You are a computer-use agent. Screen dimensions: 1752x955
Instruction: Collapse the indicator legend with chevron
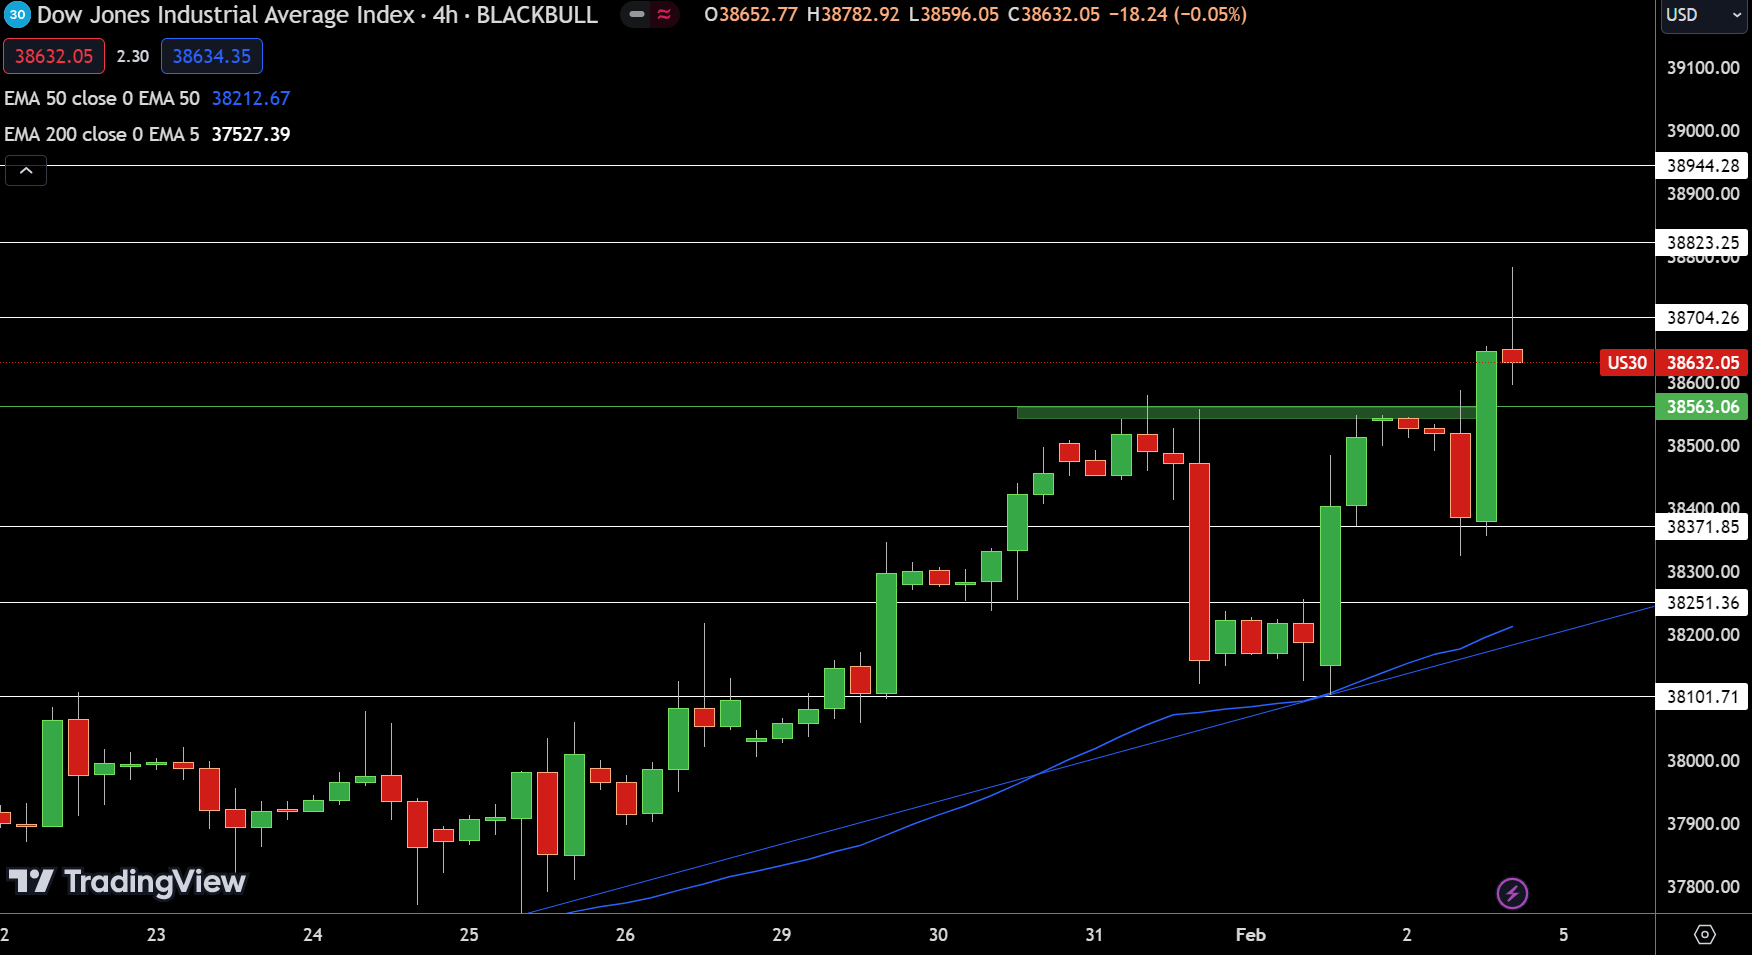[26, 171]
